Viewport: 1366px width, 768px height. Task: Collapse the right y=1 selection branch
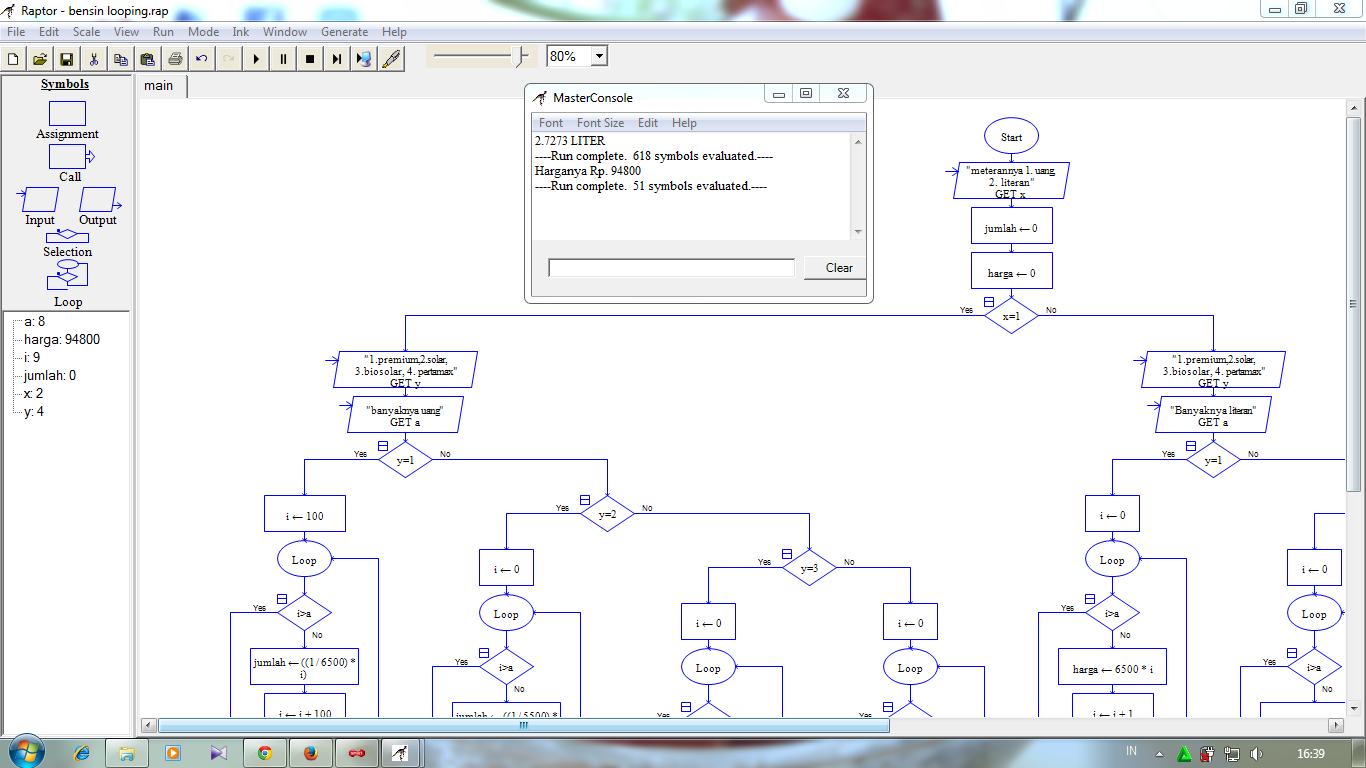click(x=1190, y=445)
